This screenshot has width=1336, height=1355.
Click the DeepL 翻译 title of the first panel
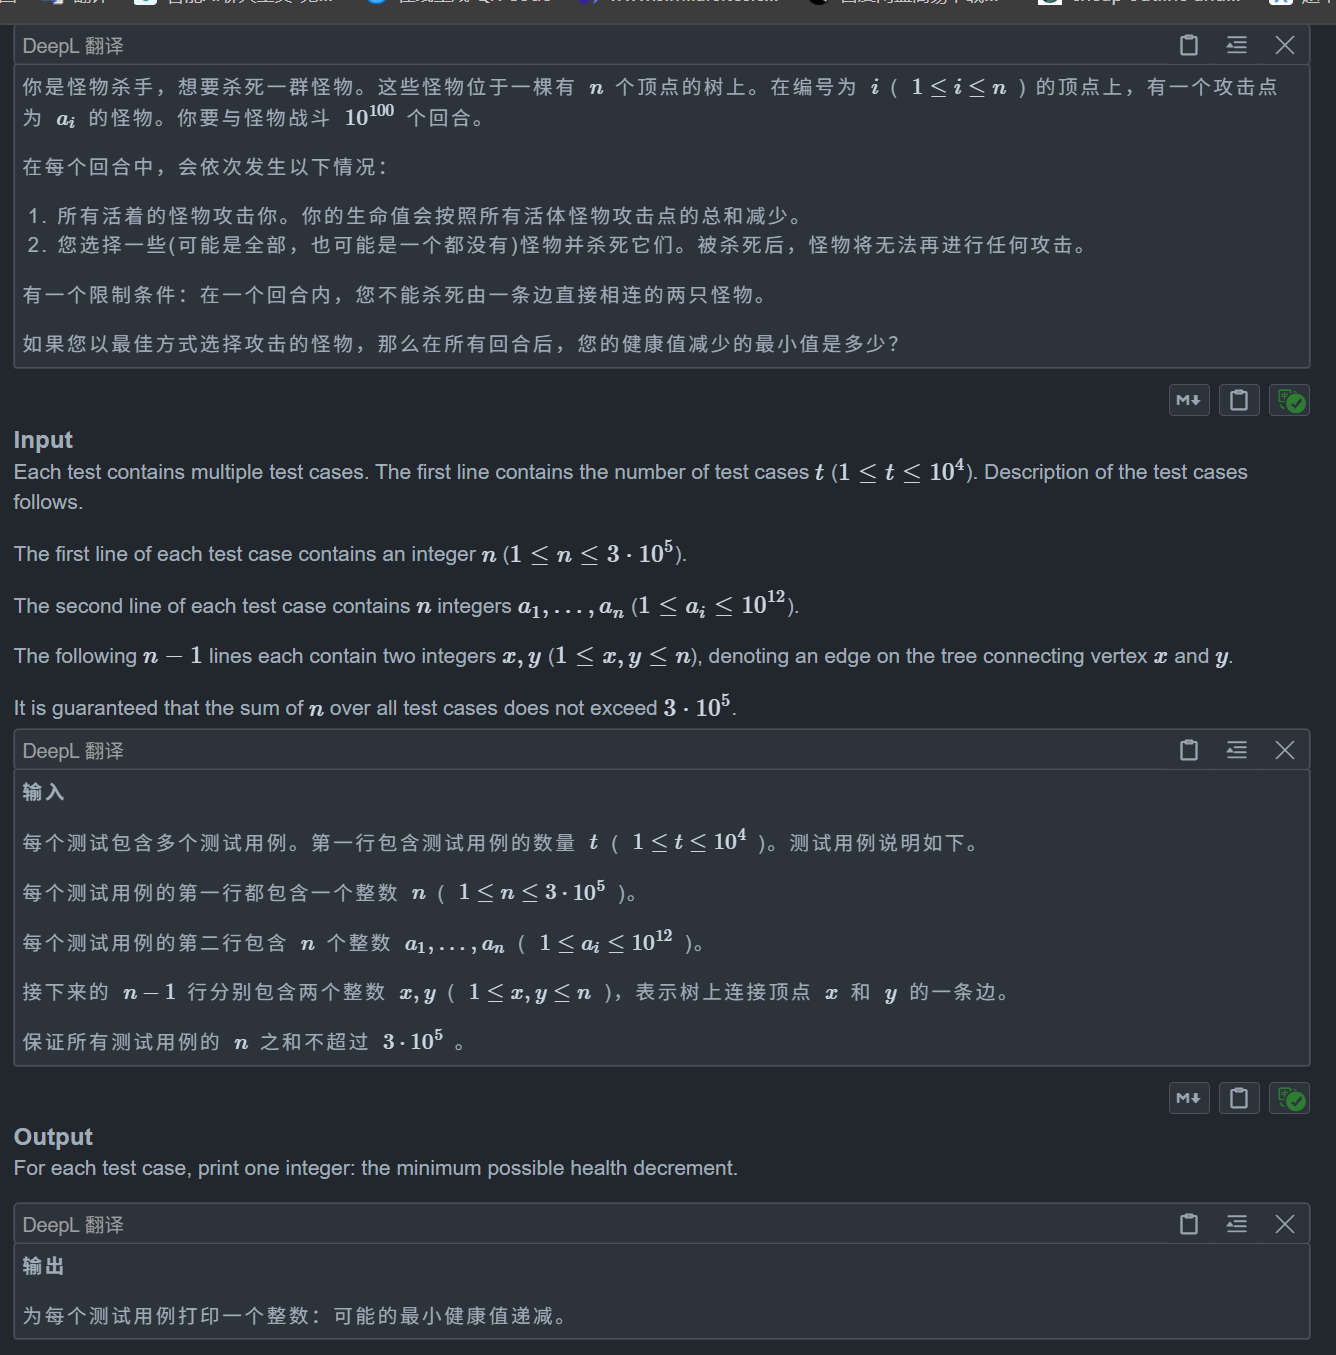[72, 46]
